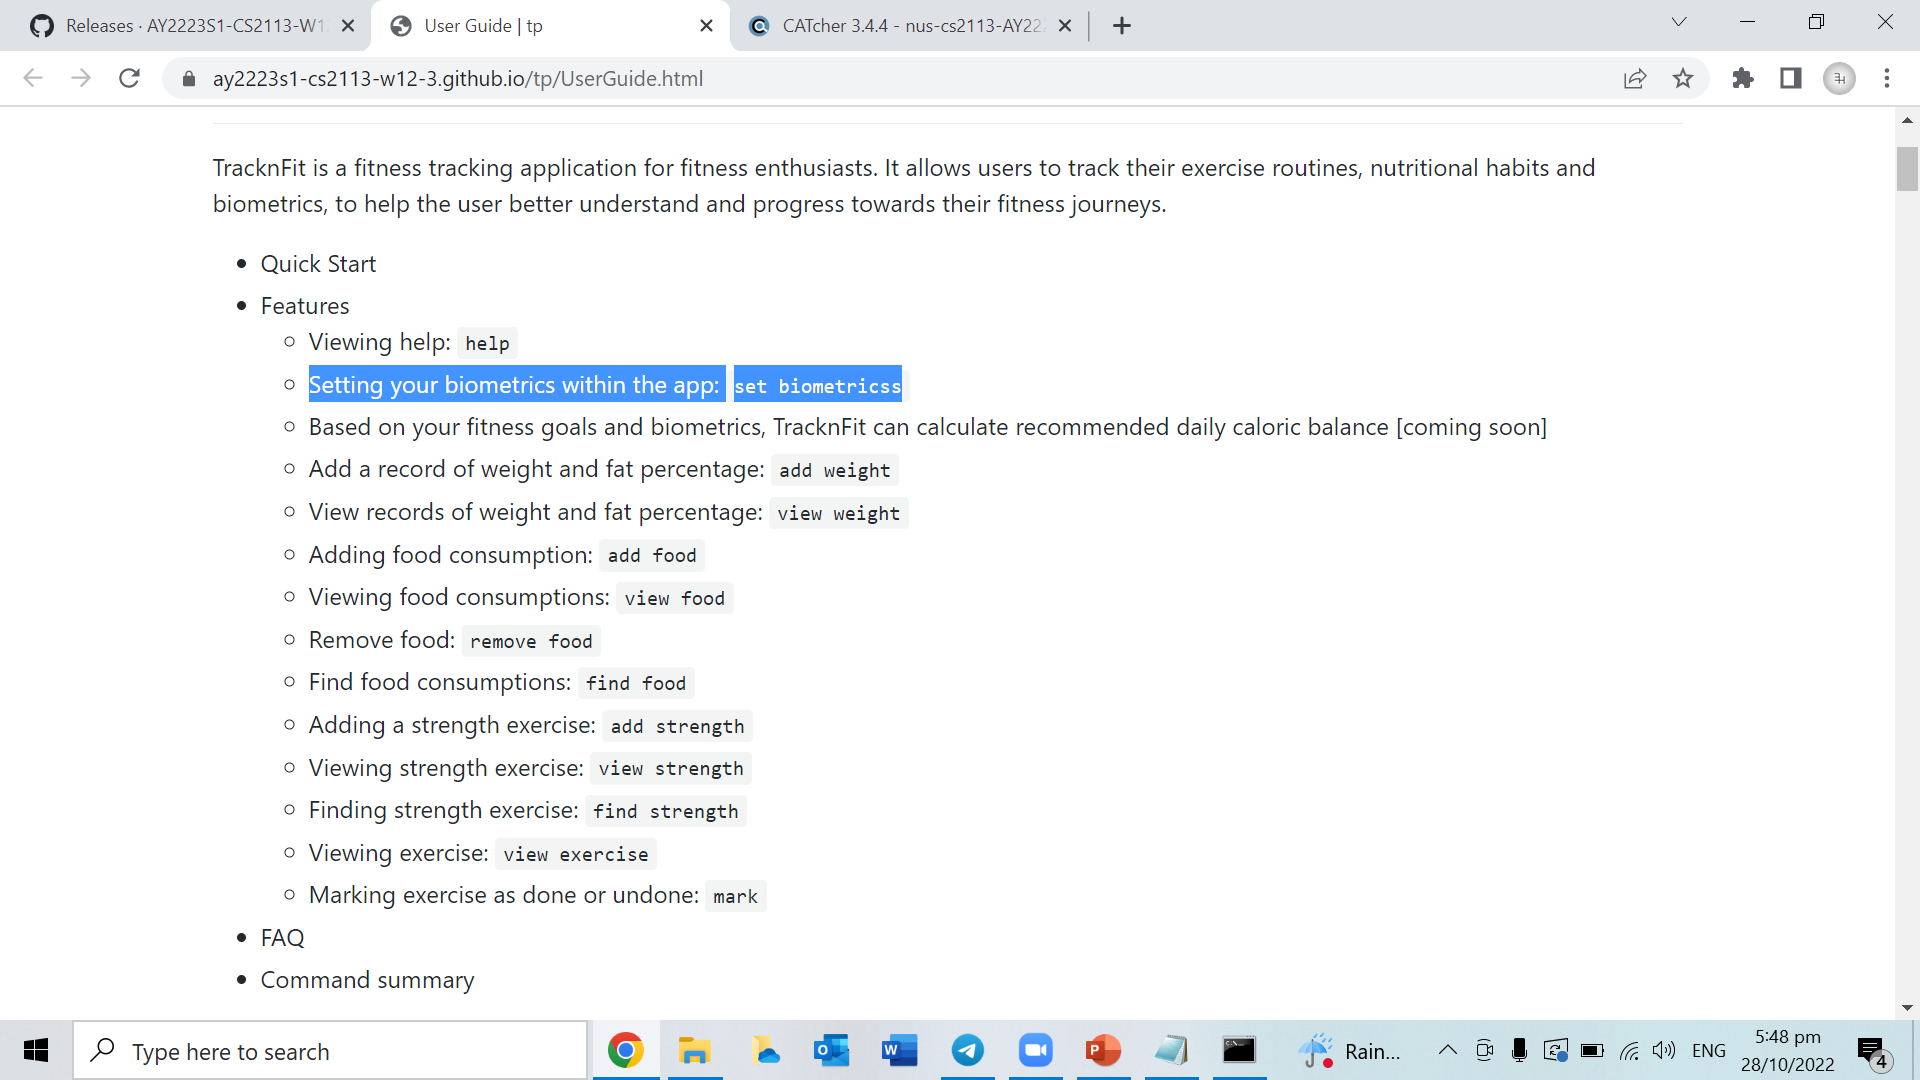Open Chrome's three-dot menu
Image resolution: width=1920 pixels, height=1080 pixels.
click(x=1887, y=78)
